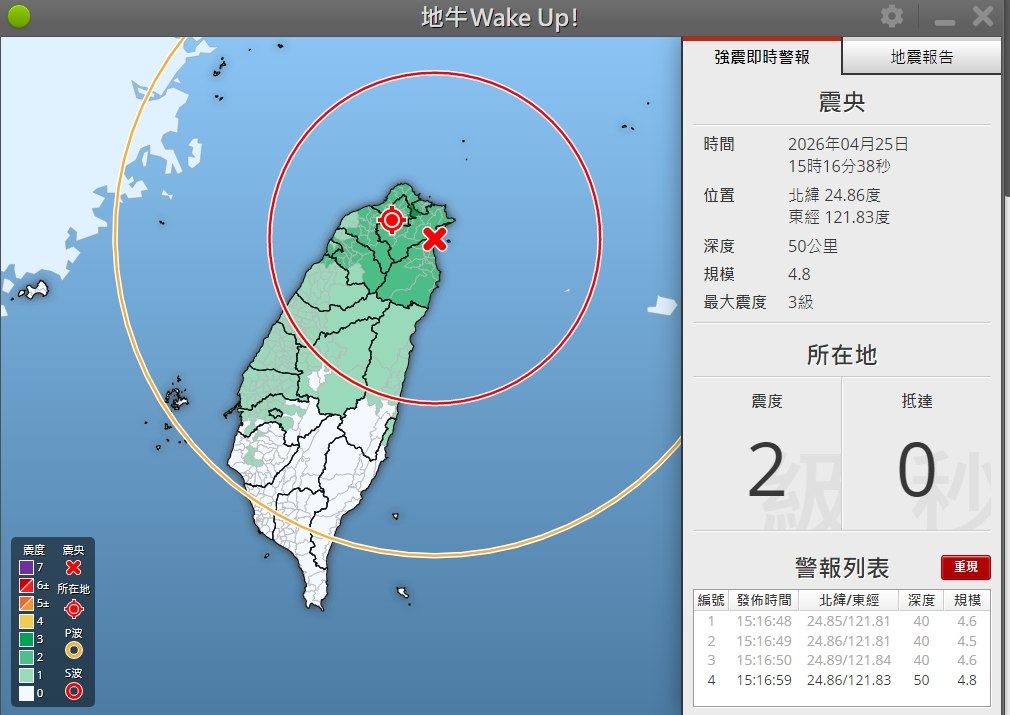The height and width of the screenshot is (715, 1010).
Task: Click the 深度 column header in alert list
Action: click(921, 600)
